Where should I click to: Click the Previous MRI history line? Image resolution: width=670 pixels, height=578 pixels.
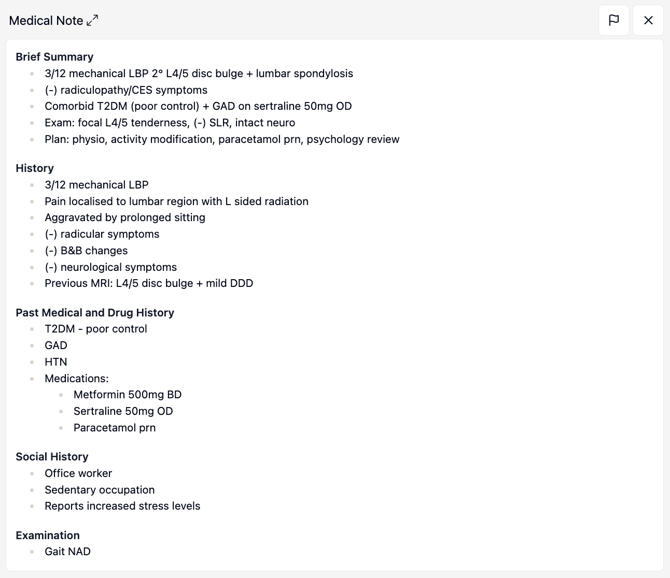click(x=149, y=283)
